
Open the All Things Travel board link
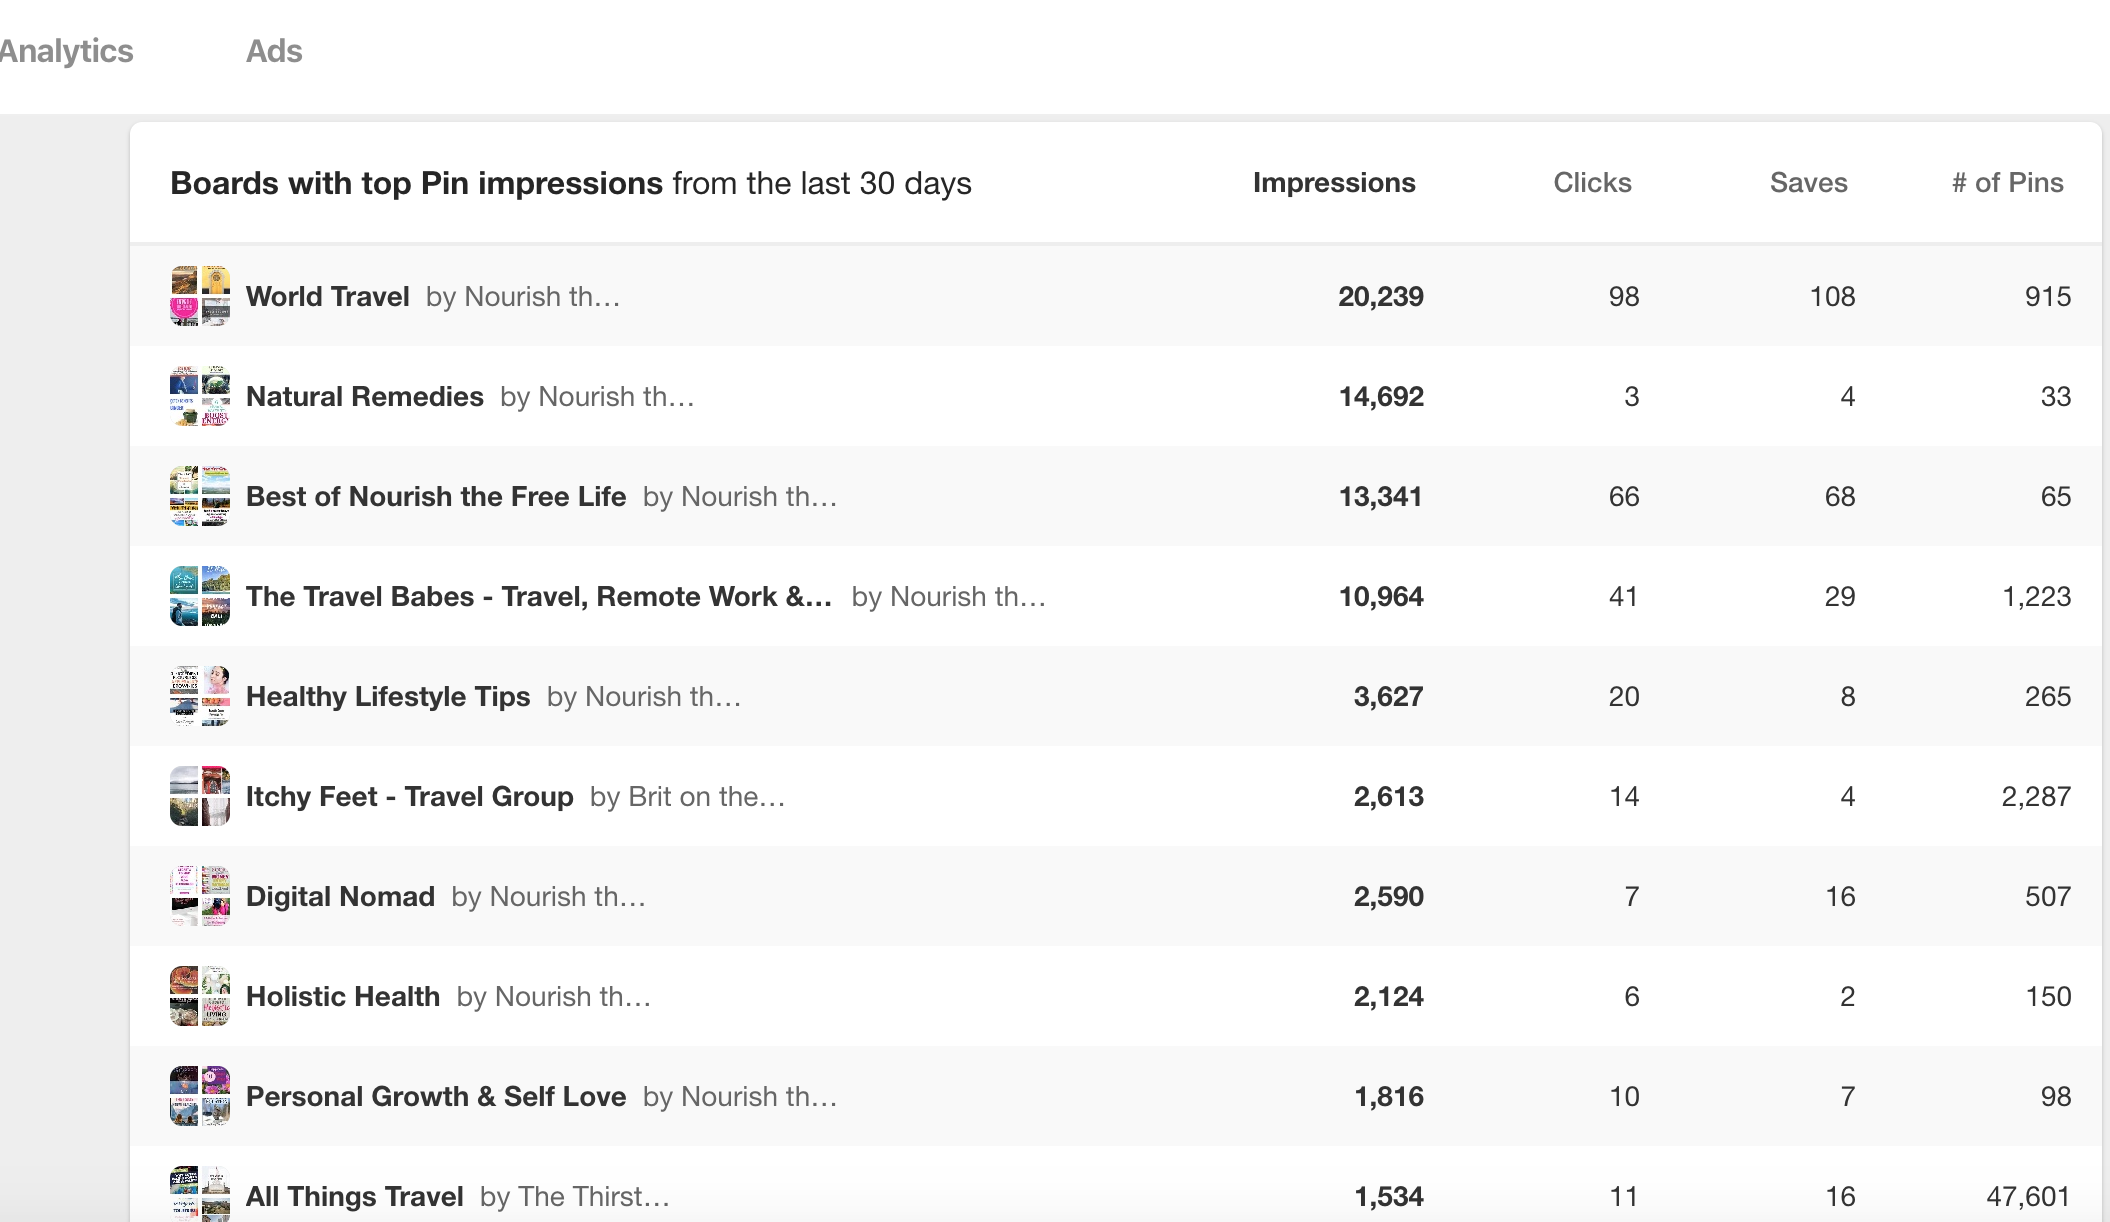pos(354,1197)
